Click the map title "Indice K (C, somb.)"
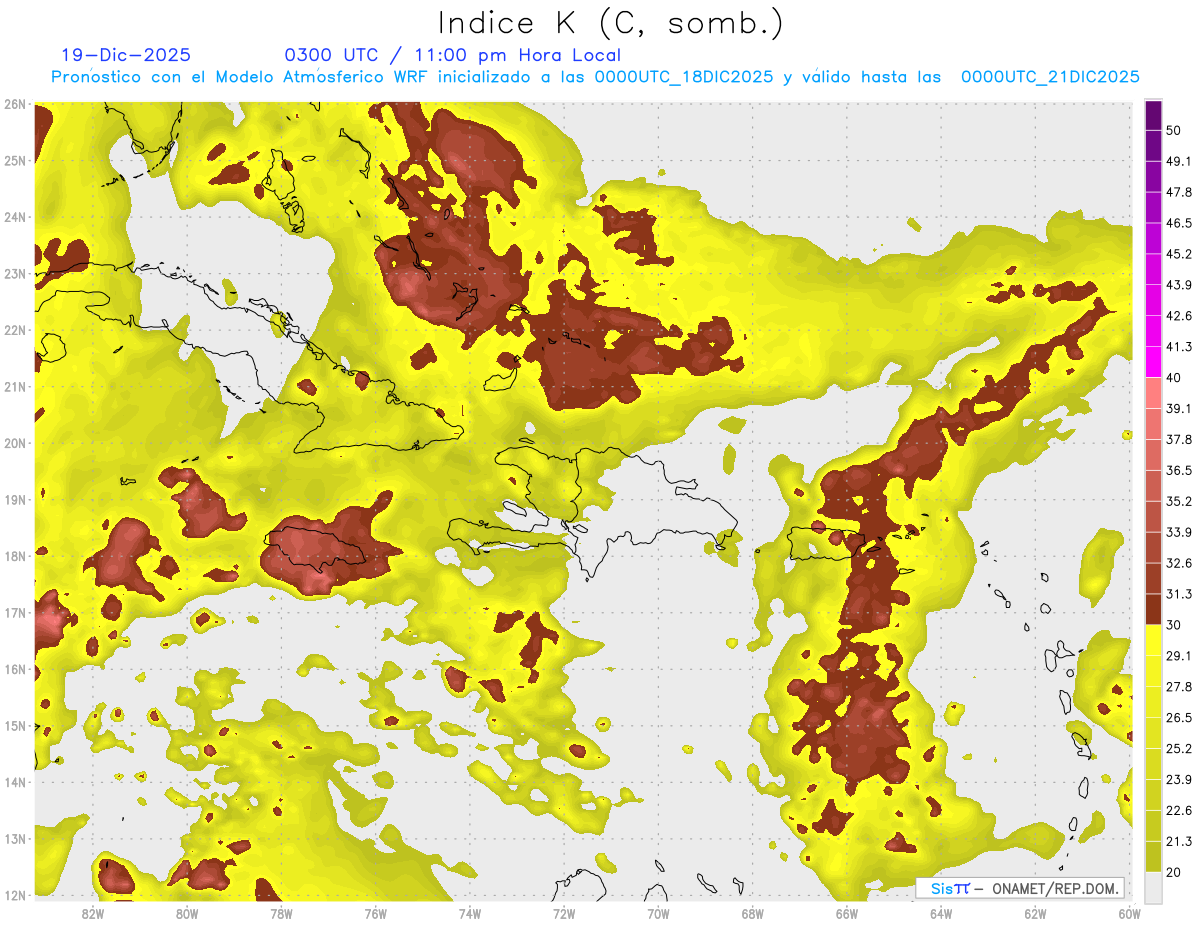This screenshot has height=927, width=1200. (611, 23)
